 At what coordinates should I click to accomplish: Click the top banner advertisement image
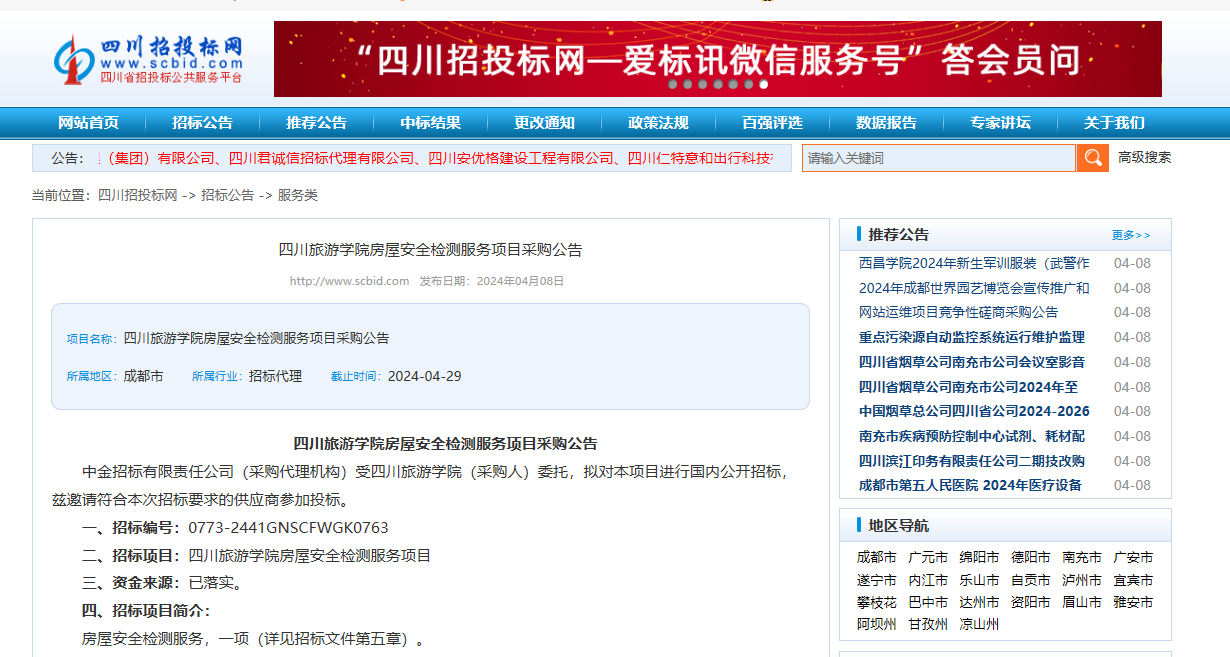click(x=718, y=59)
